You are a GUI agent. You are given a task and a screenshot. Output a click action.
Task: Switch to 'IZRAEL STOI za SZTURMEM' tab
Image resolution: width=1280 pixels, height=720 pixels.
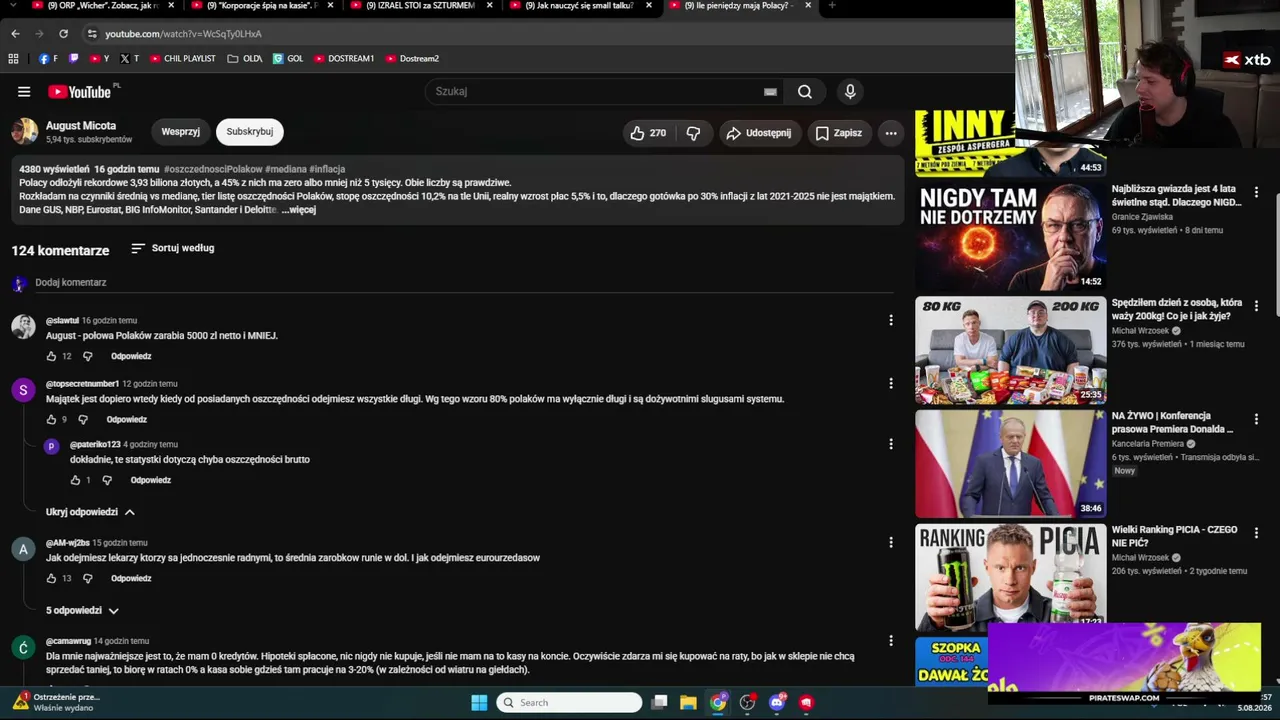420,6
